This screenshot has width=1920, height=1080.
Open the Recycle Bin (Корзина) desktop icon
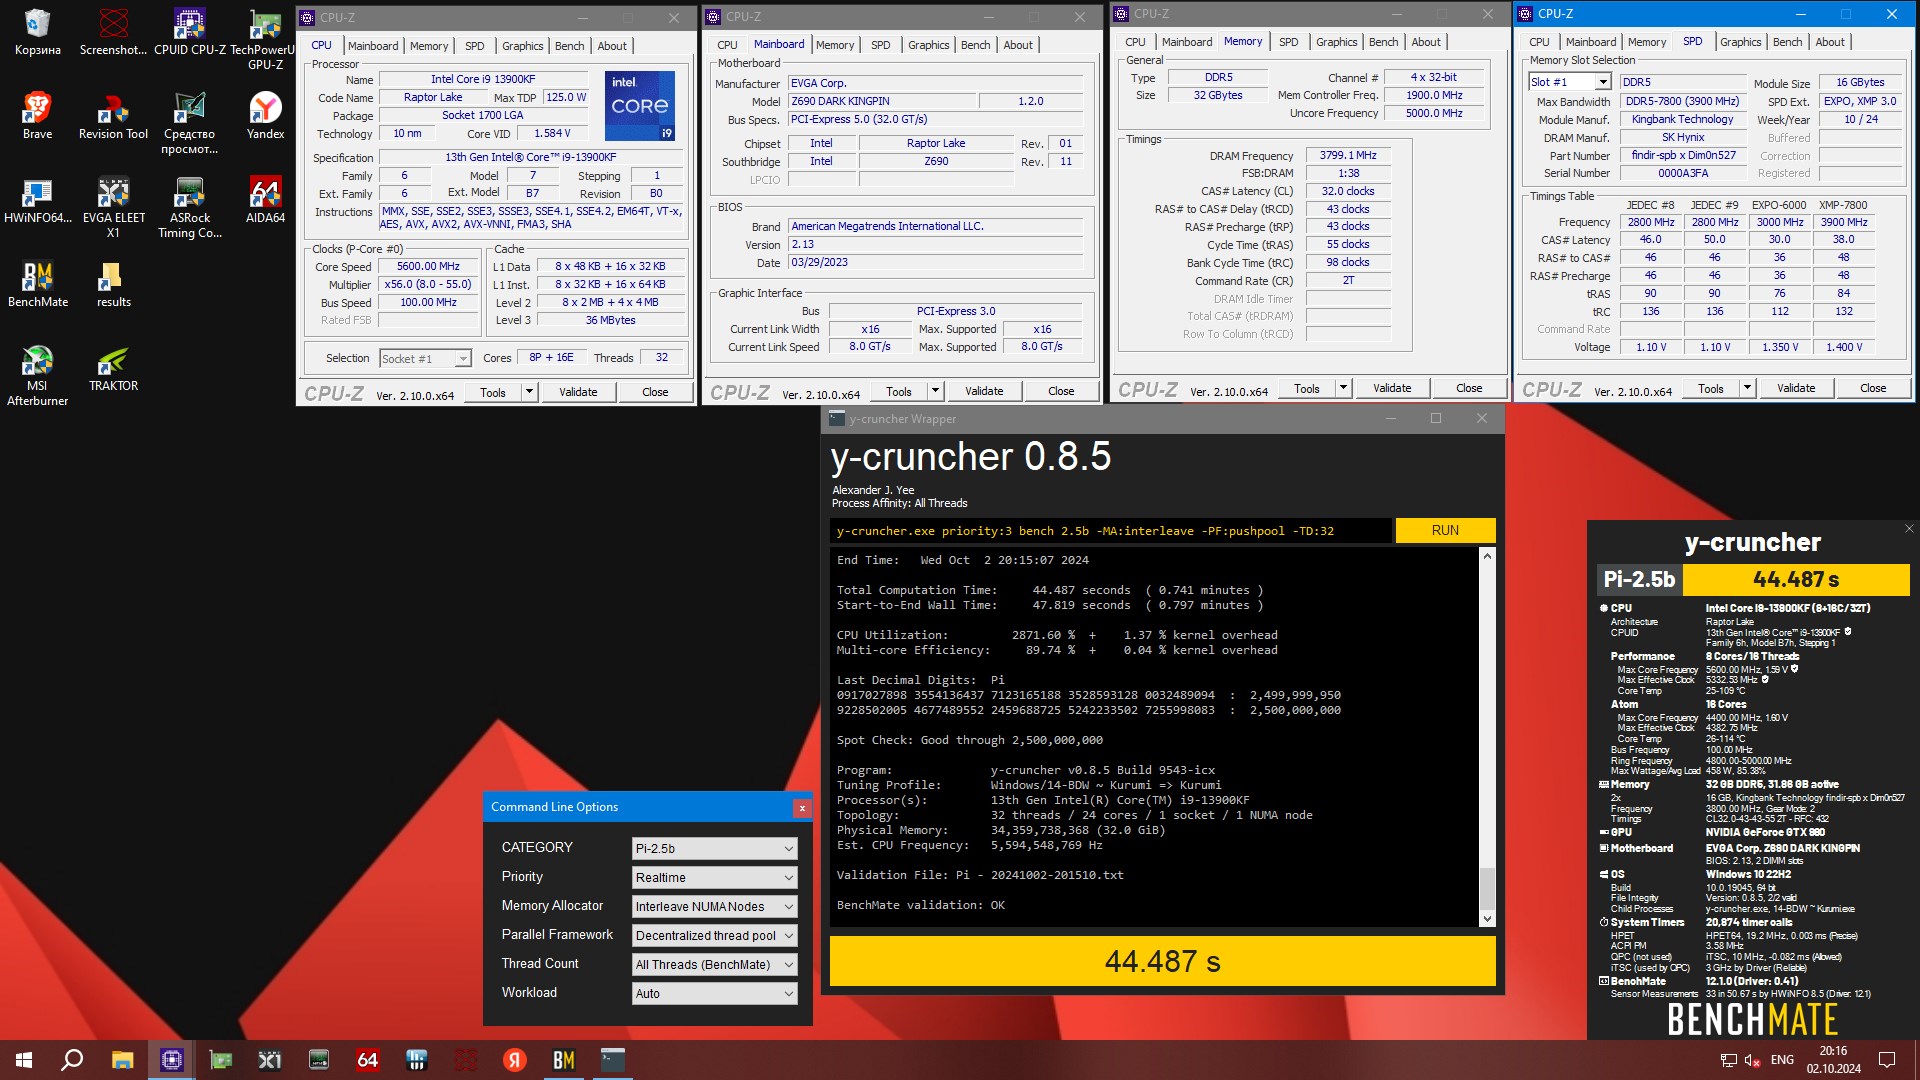click(x=37, y=33)
